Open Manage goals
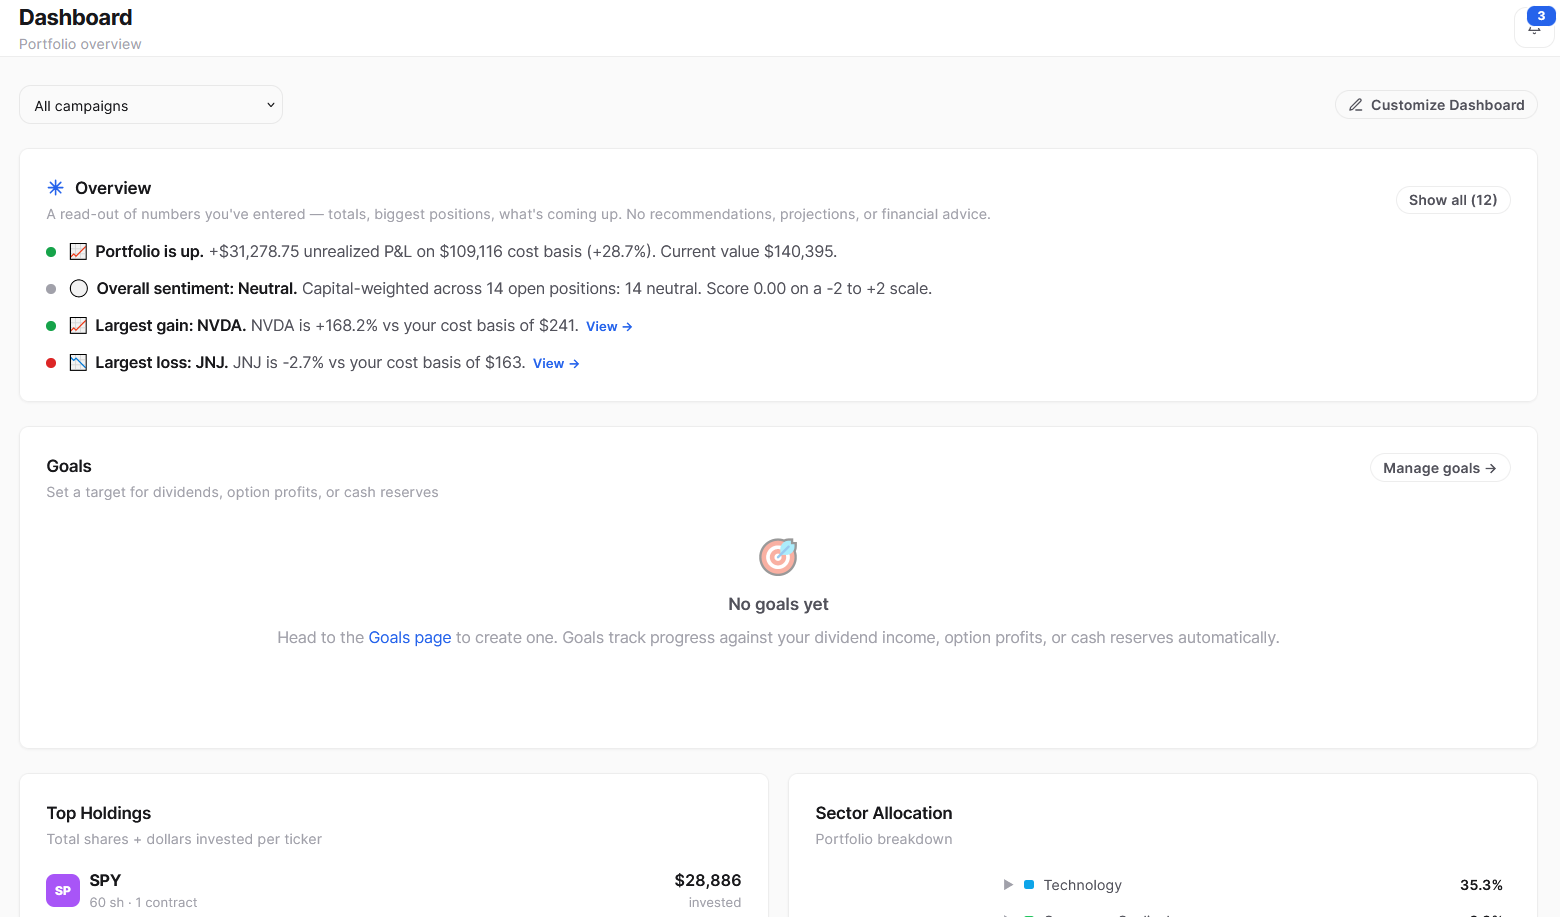 (x=1440, y=468)
